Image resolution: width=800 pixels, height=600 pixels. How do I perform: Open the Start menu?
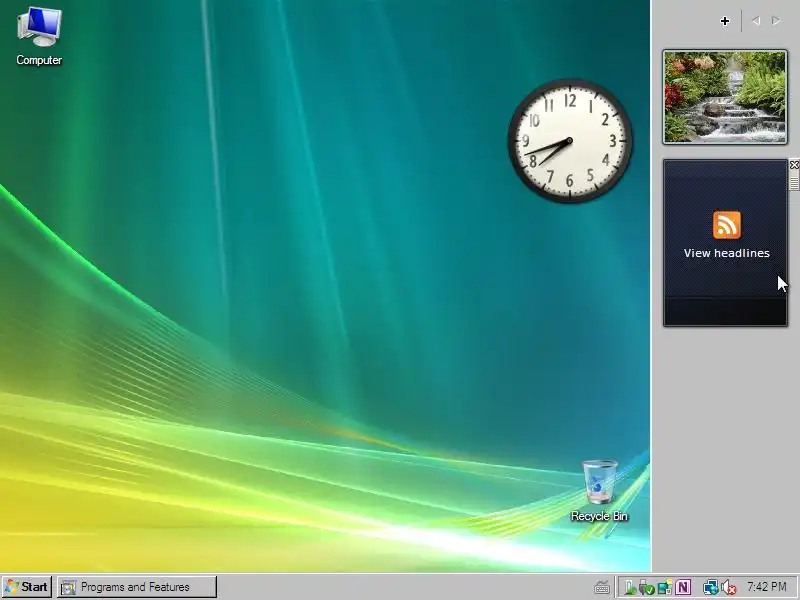click(27, 587)
